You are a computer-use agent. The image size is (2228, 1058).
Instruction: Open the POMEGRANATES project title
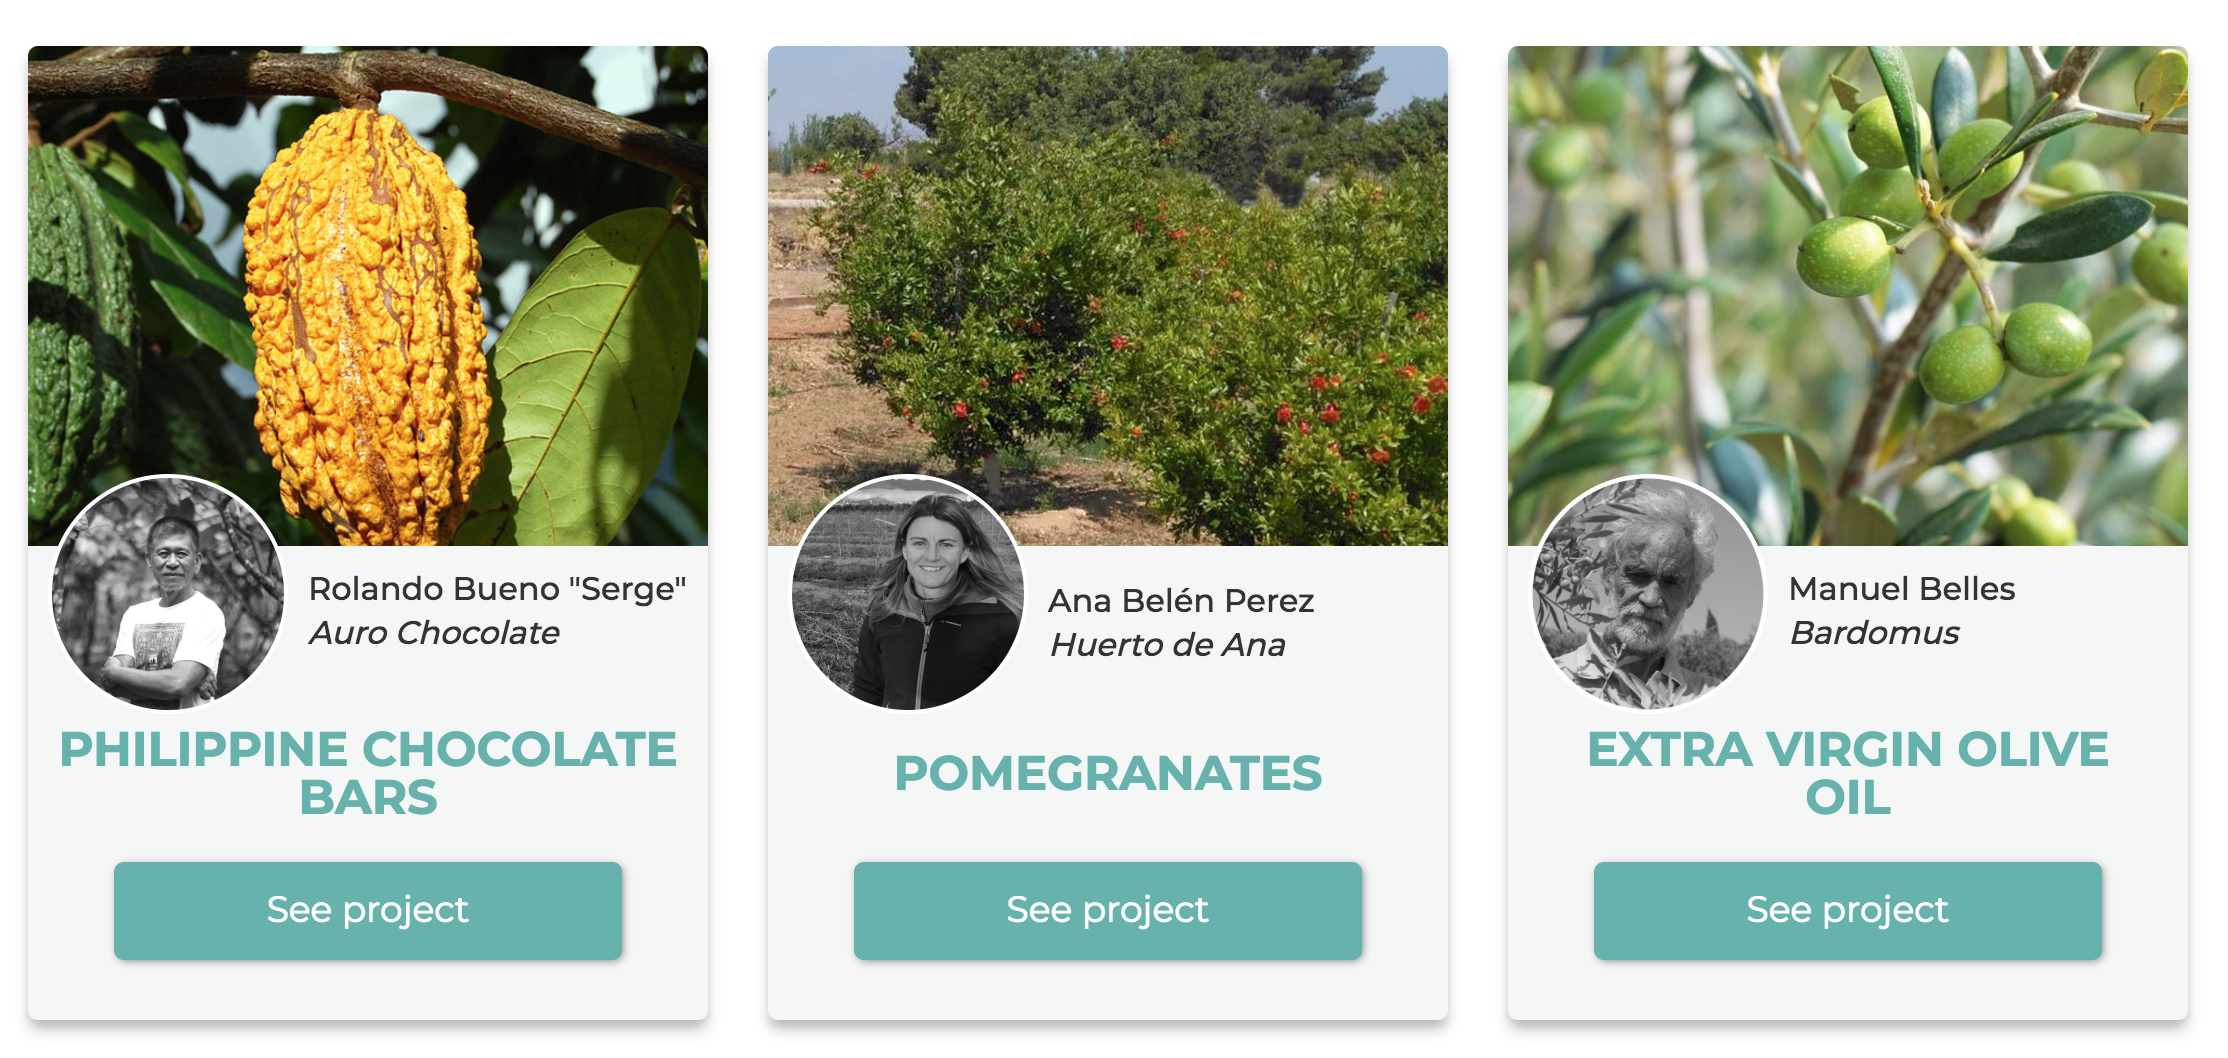pyautogui.click(x=1110, y=771)
